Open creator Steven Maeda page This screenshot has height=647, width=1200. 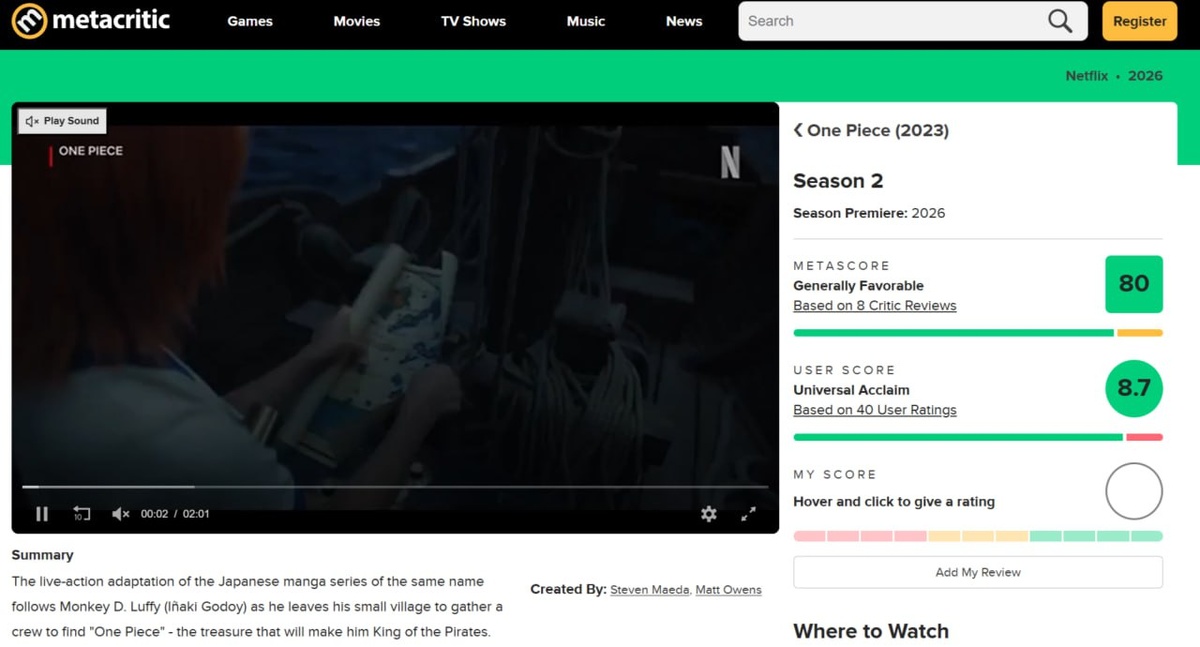coord(649,590)
